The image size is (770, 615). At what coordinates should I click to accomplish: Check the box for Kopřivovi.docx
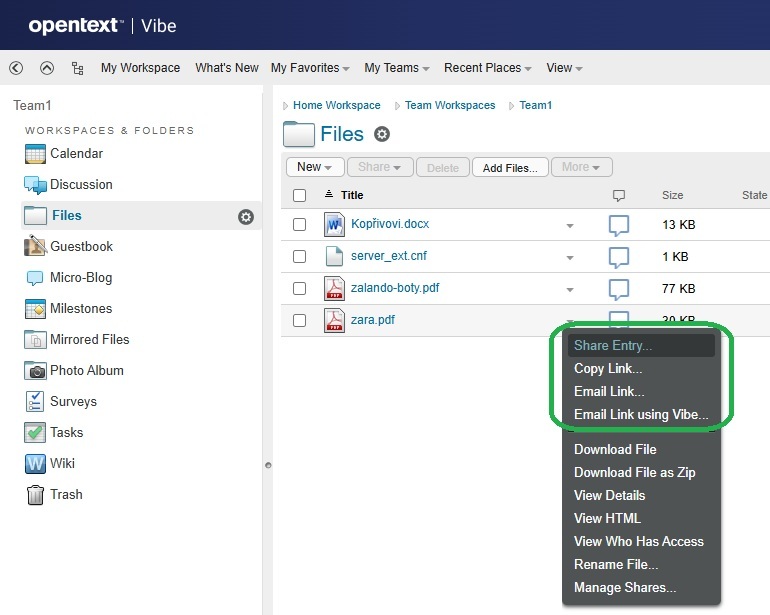[299, 224]
